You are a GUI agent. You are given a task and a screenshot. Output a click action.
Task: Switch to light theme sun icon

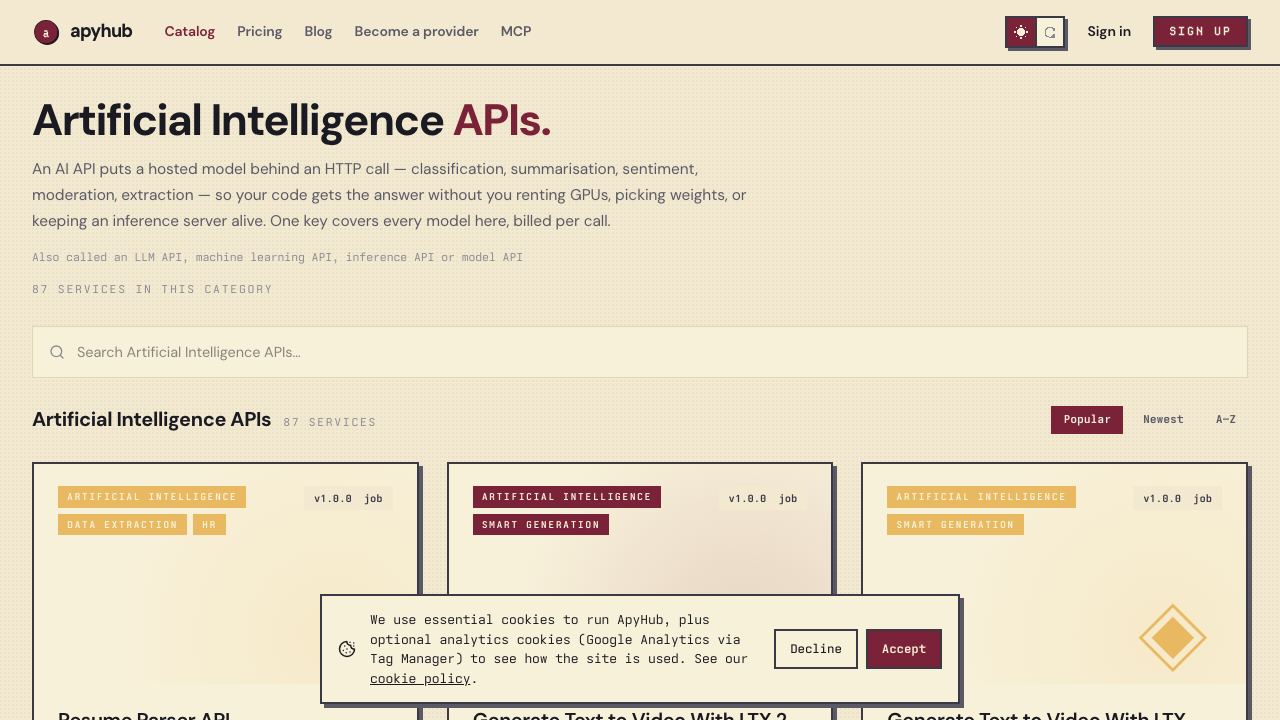pos(1021,32)
